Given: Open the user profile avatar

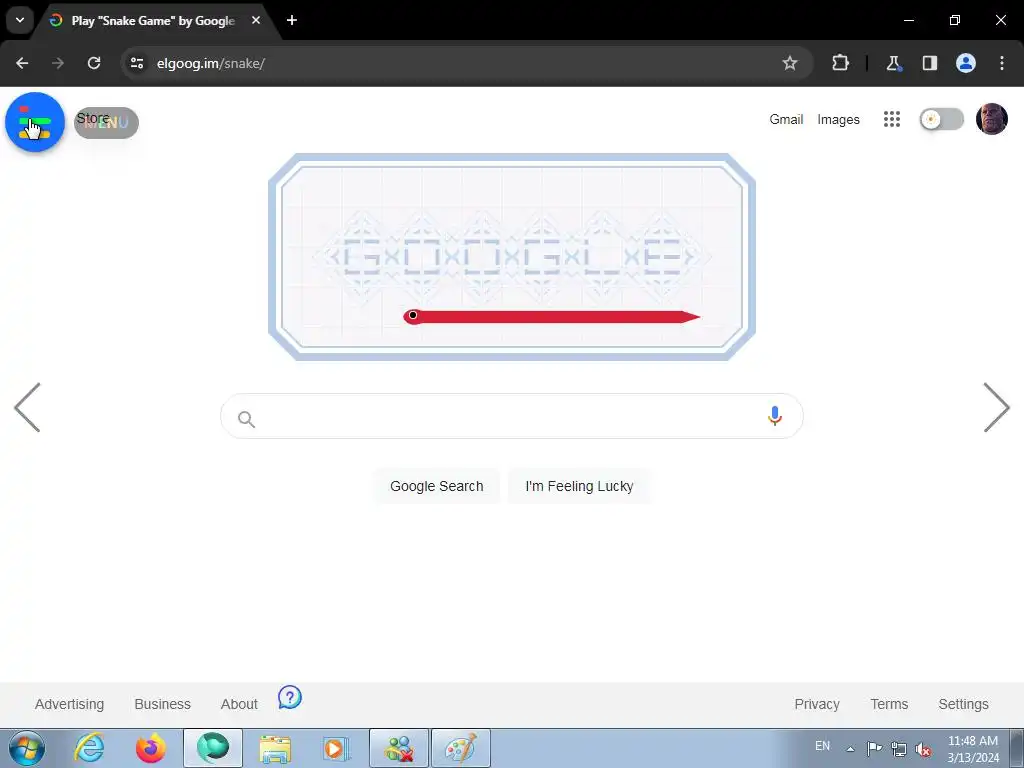Looking at the screenshot, I should tap(991, 119).
